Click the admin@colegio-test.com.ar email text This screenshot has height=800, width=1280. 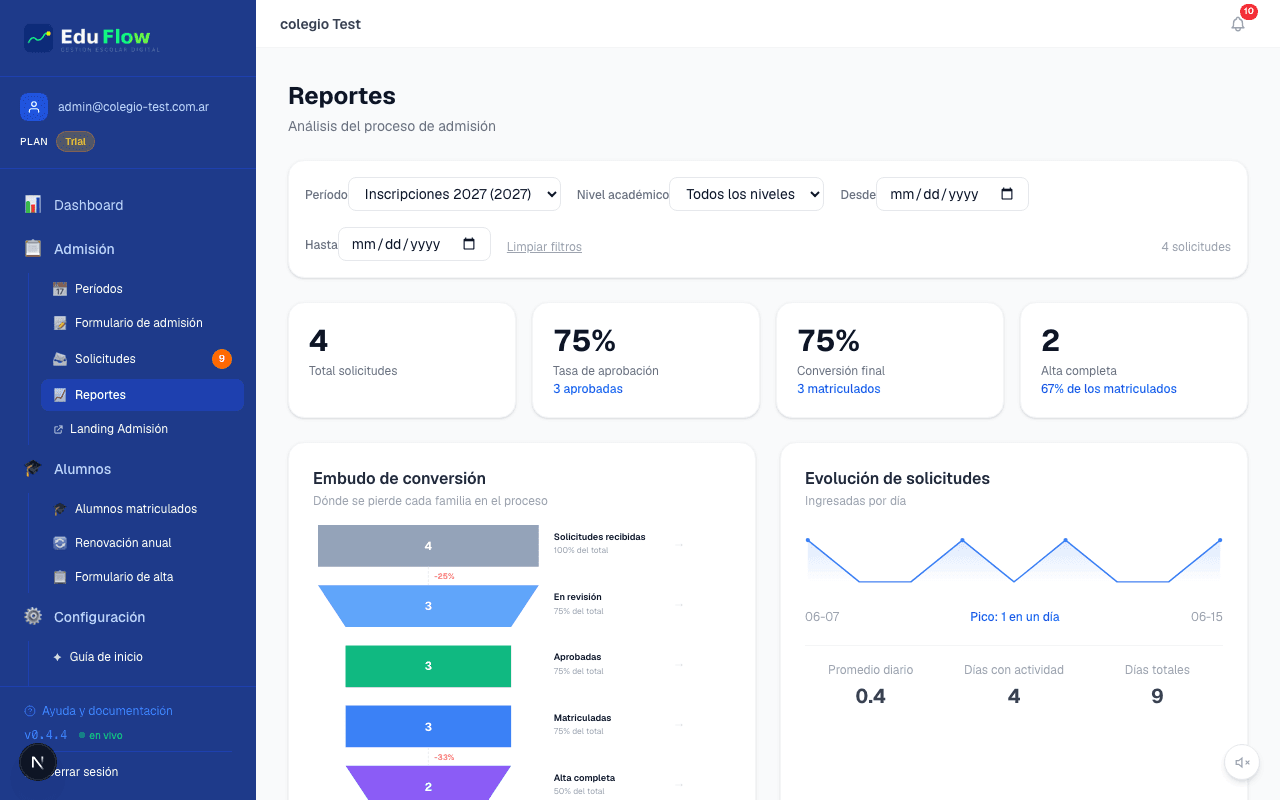coord(133,107)
